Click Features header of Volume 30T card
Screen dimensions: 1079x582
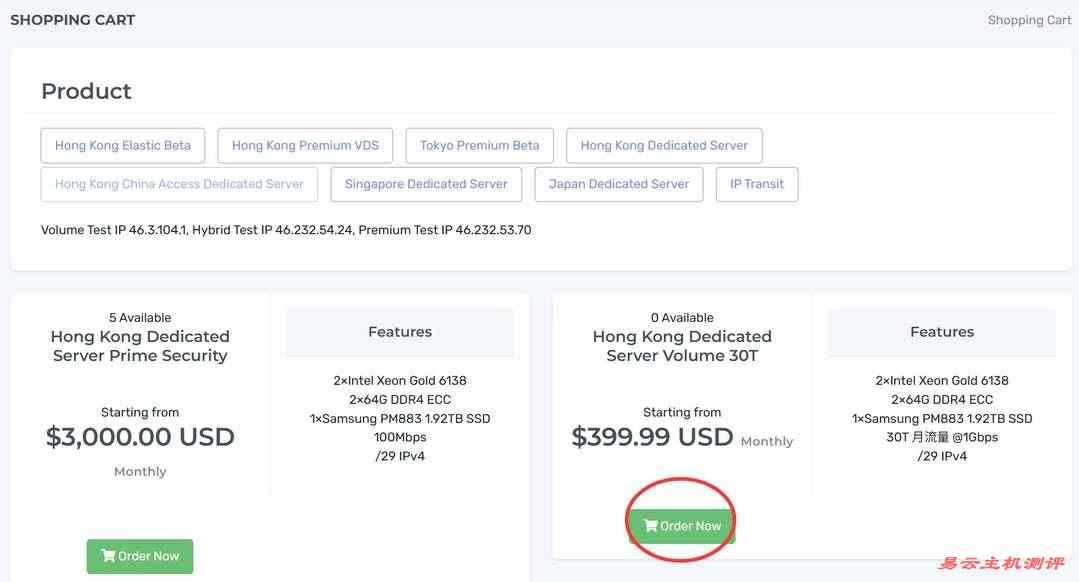942,332
